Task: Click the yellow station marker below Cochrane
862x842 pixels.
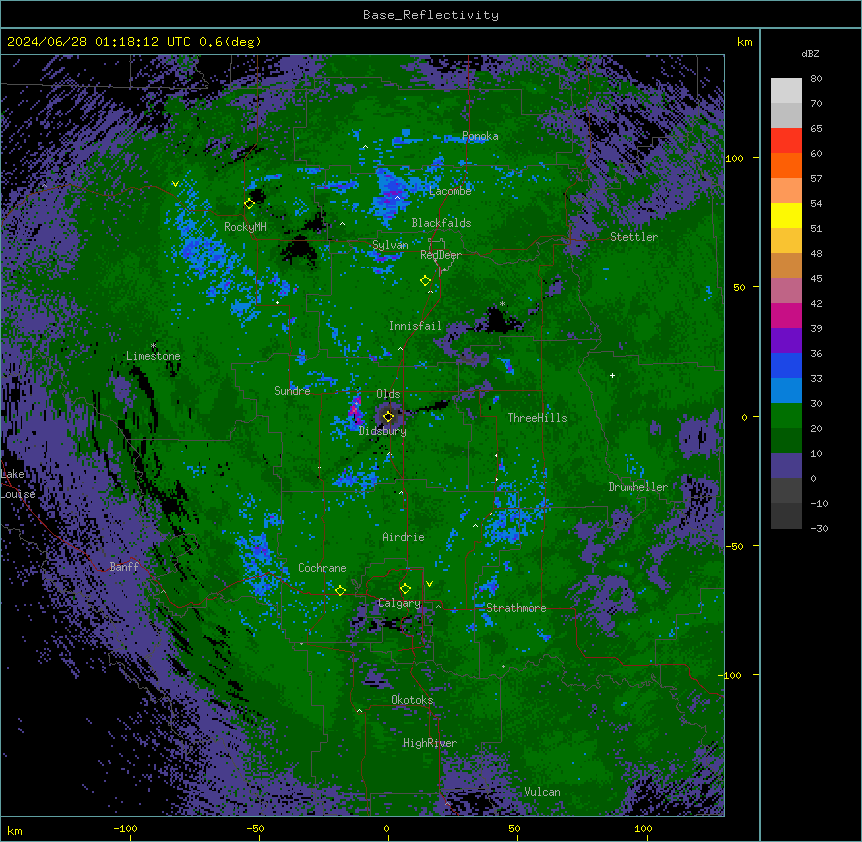Action: pyautogui.click(x=340, y=591)
